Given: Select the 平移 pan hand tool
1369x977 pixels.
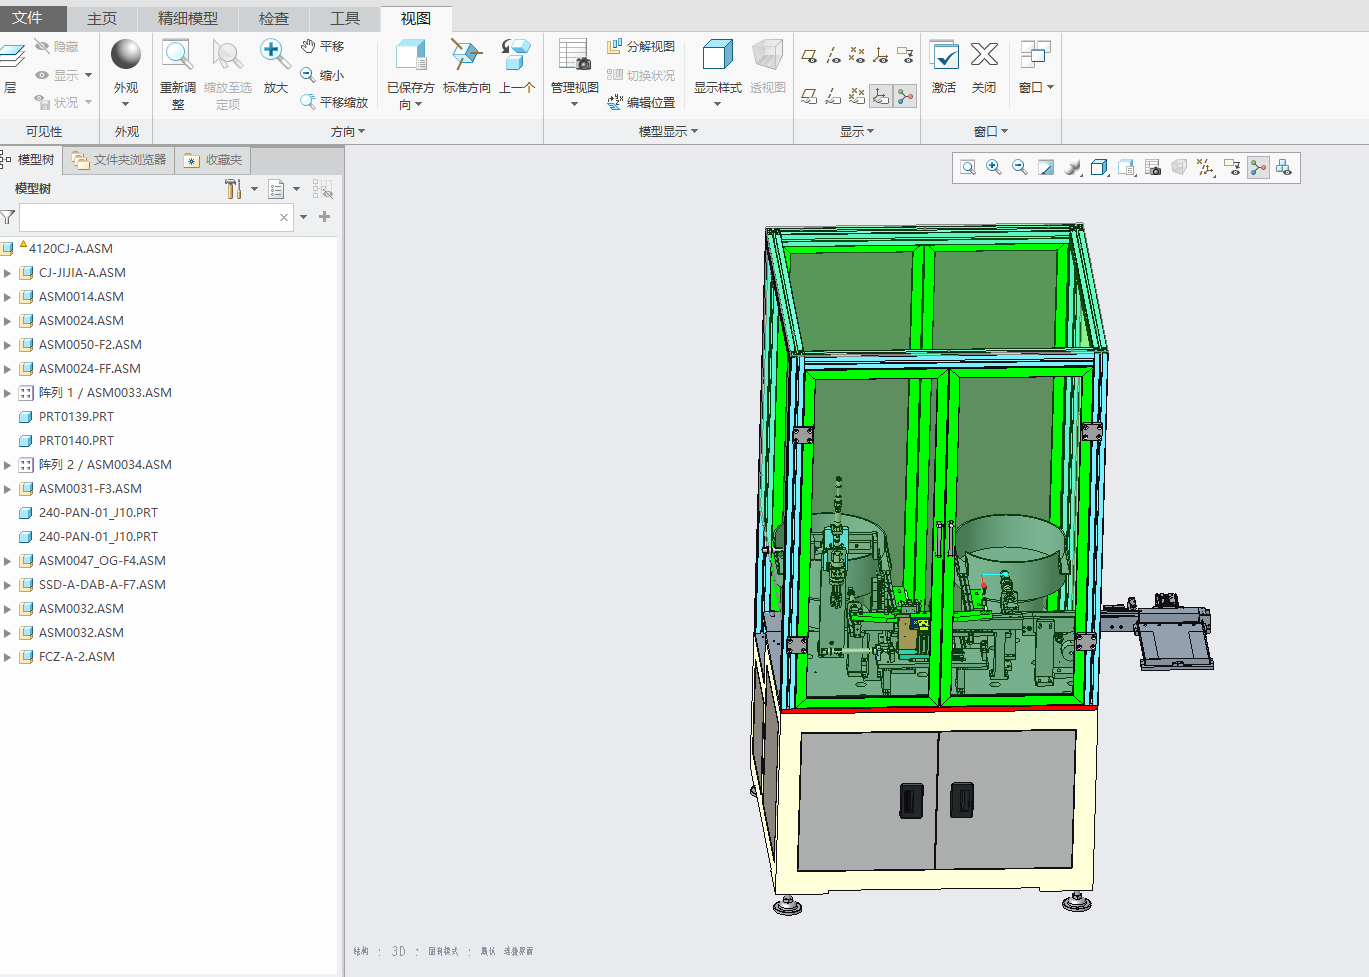Looking at the screenshot, I should [x=323, y=47].
